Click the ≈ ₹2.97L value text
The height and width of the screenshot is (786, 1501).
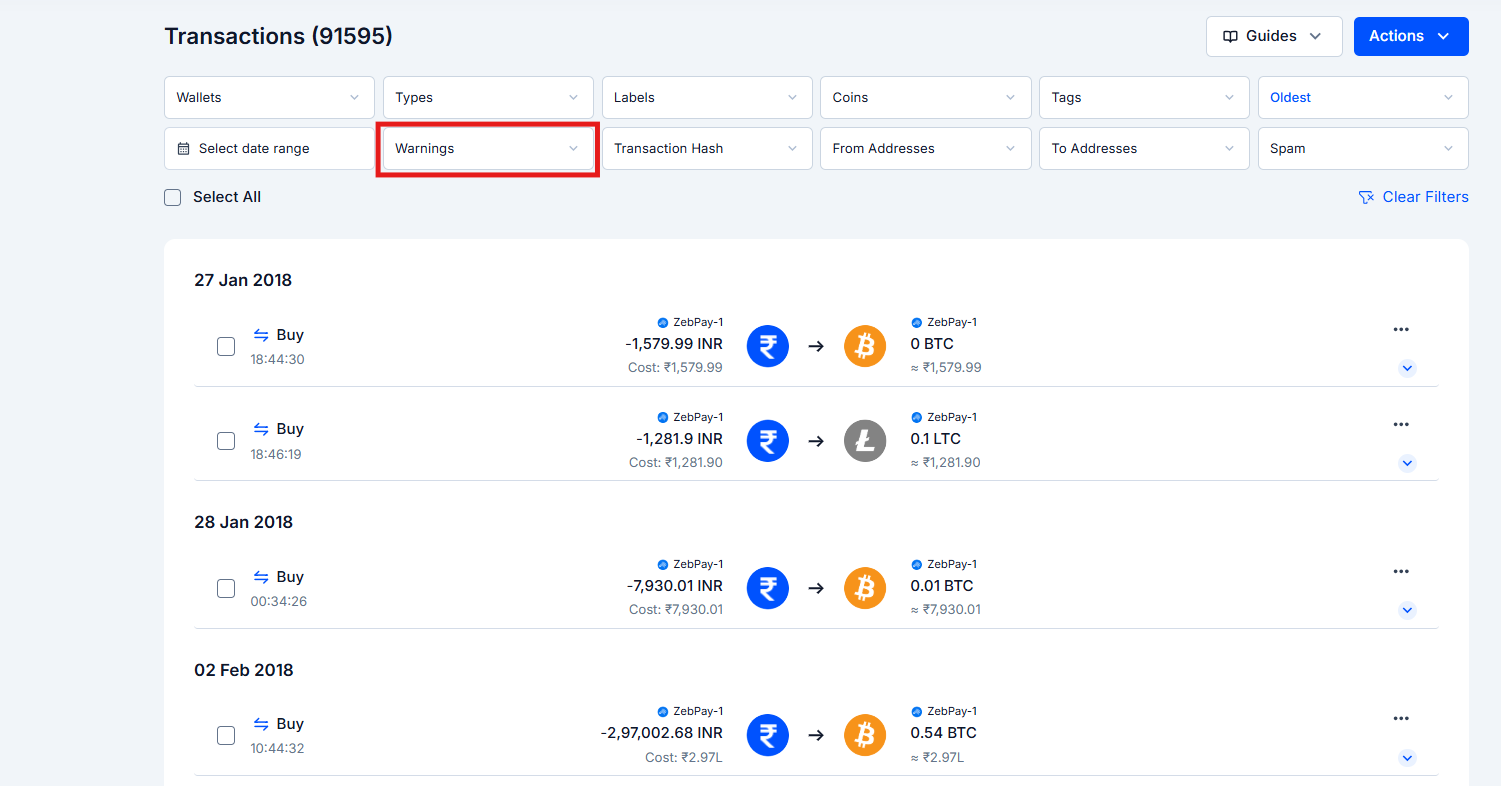click(937, 757)
